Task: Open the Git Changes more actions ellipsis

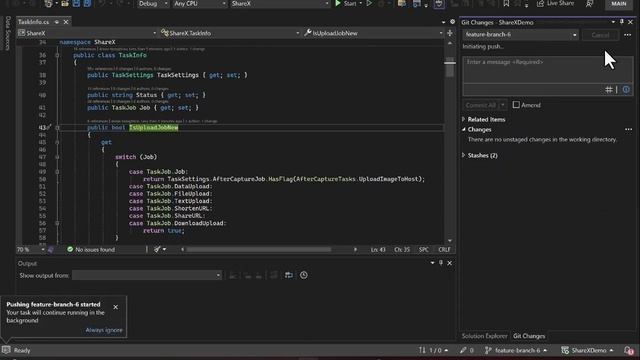Action: coord(628,35)
